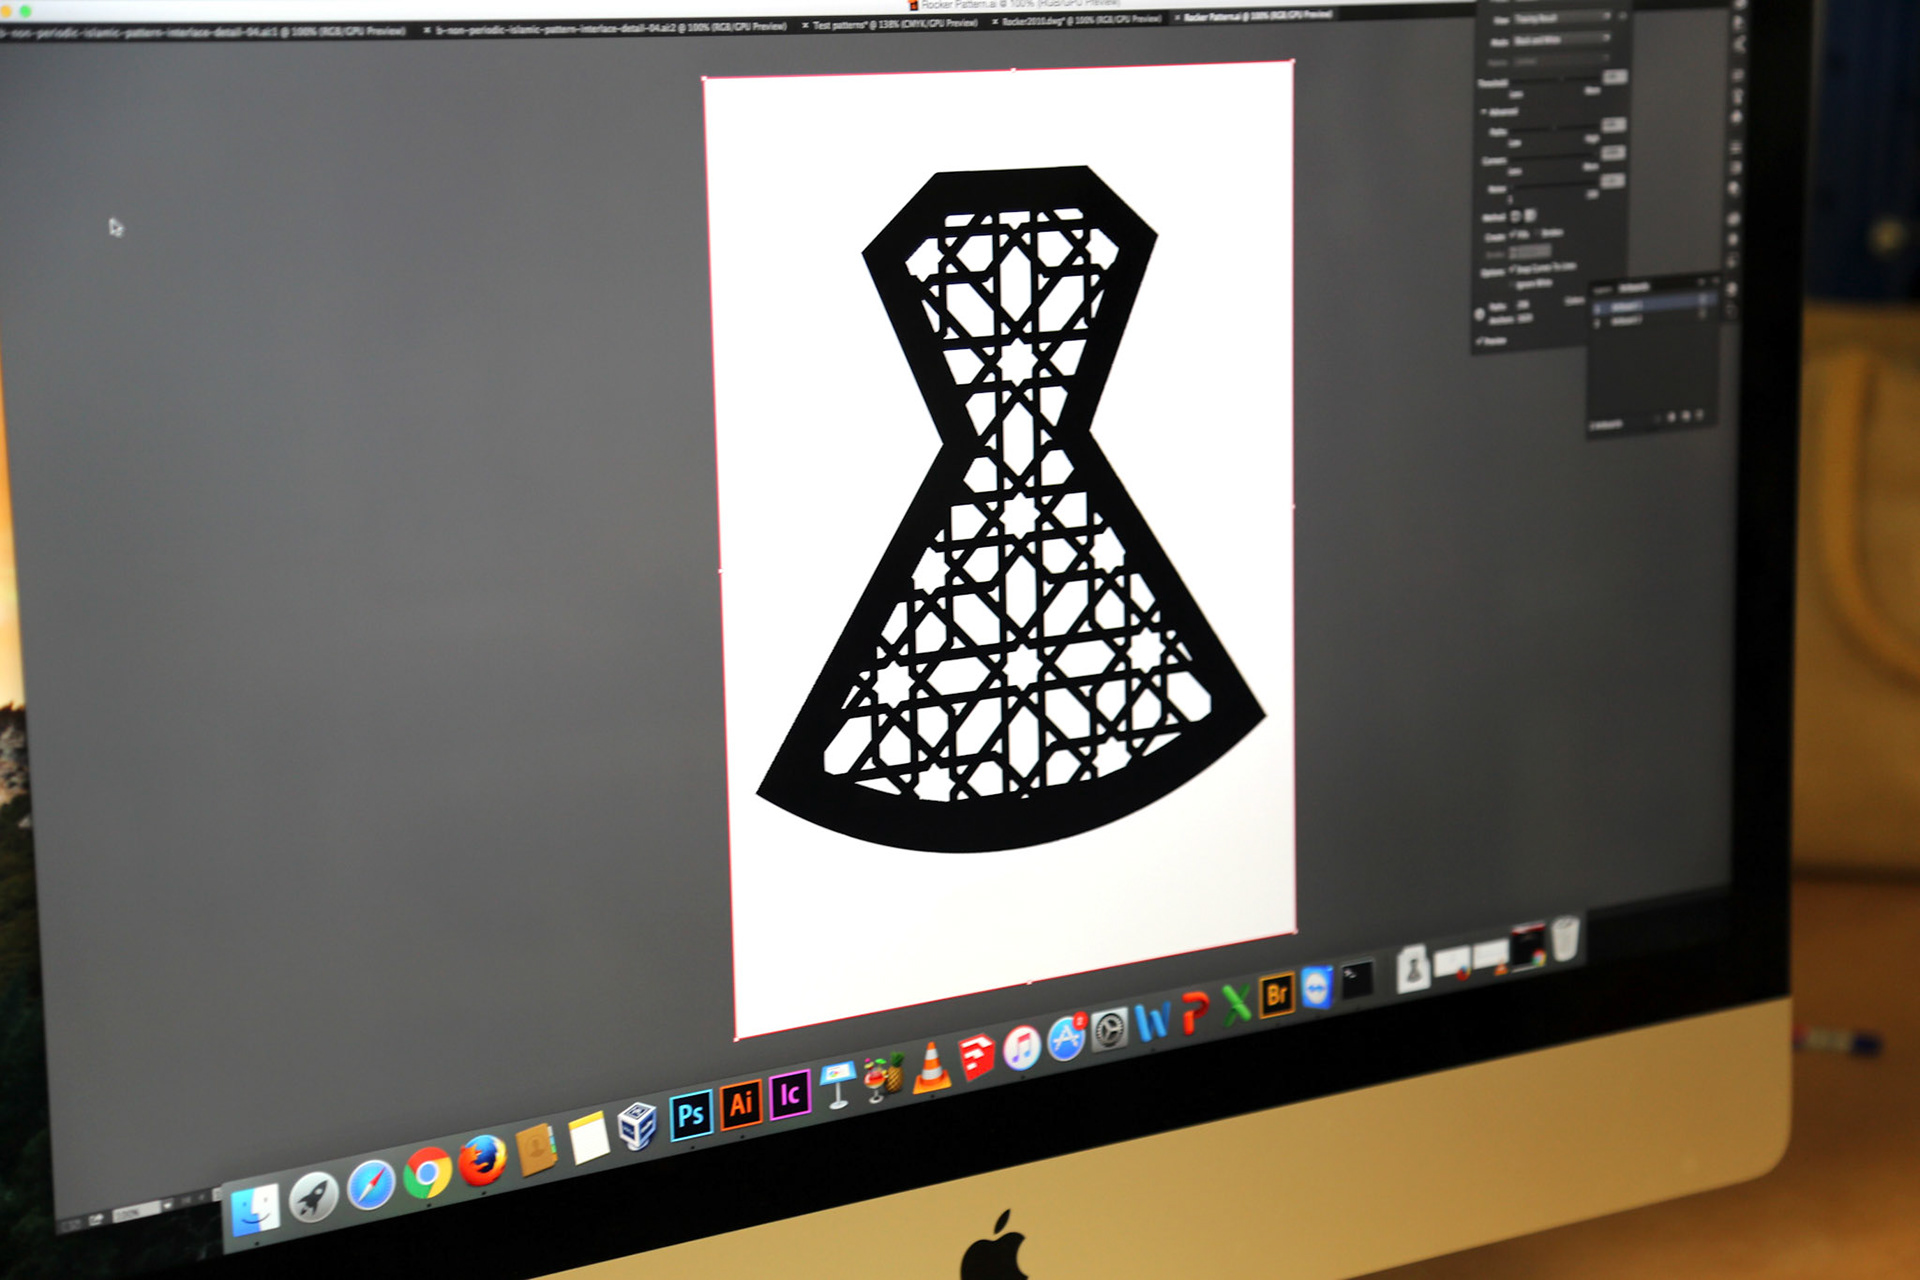Toggle Snap Curves To Lines checkbox
This screenshot has width=1920, height=1280.
(x=1512, y=268)
